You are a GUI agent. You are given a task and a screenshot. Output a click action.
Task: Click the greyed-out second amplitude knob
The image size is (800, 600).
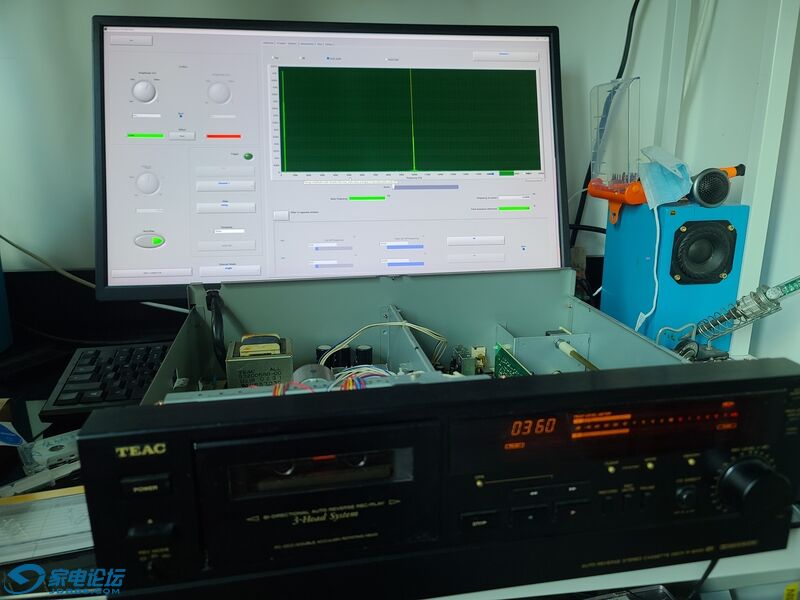[219, 92]
